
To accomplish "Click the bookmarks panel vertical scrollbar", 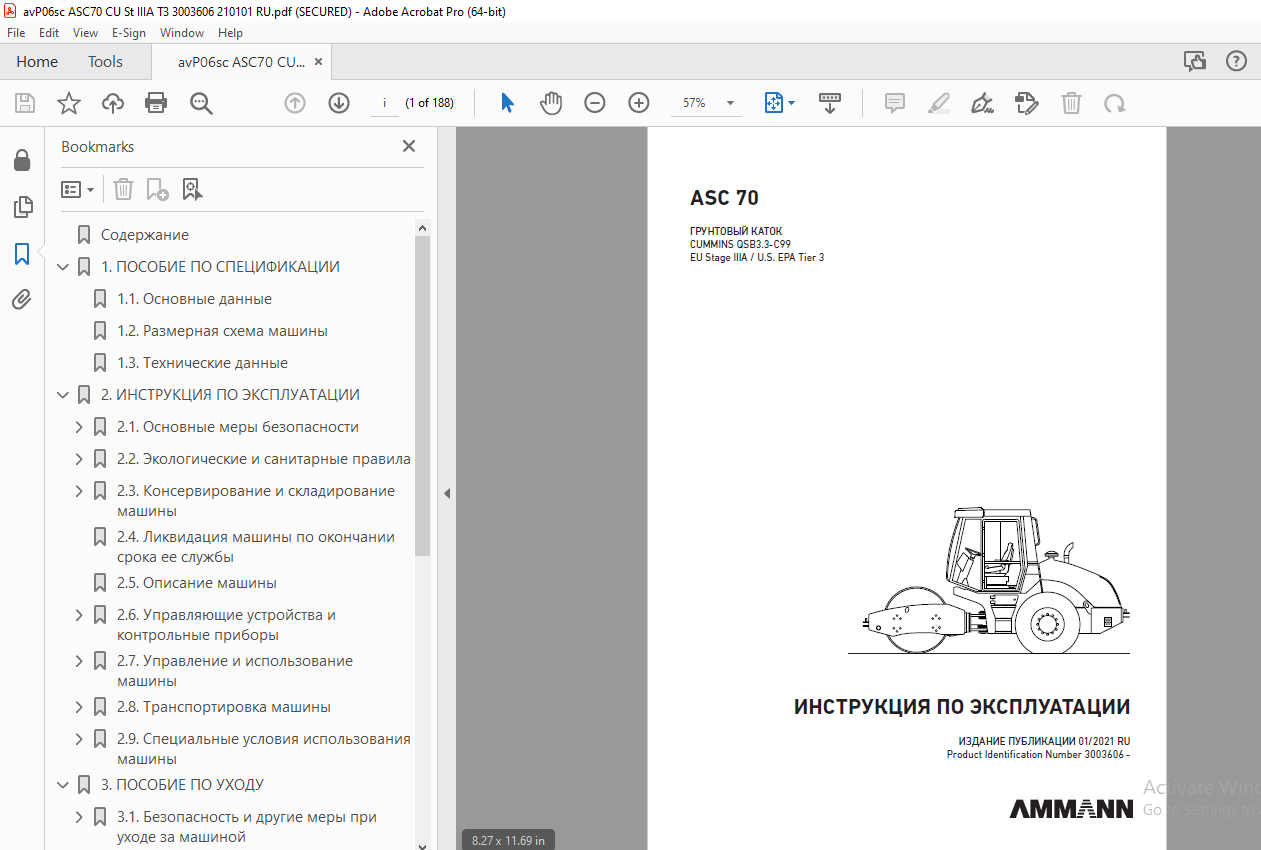I will pos(422,396).
